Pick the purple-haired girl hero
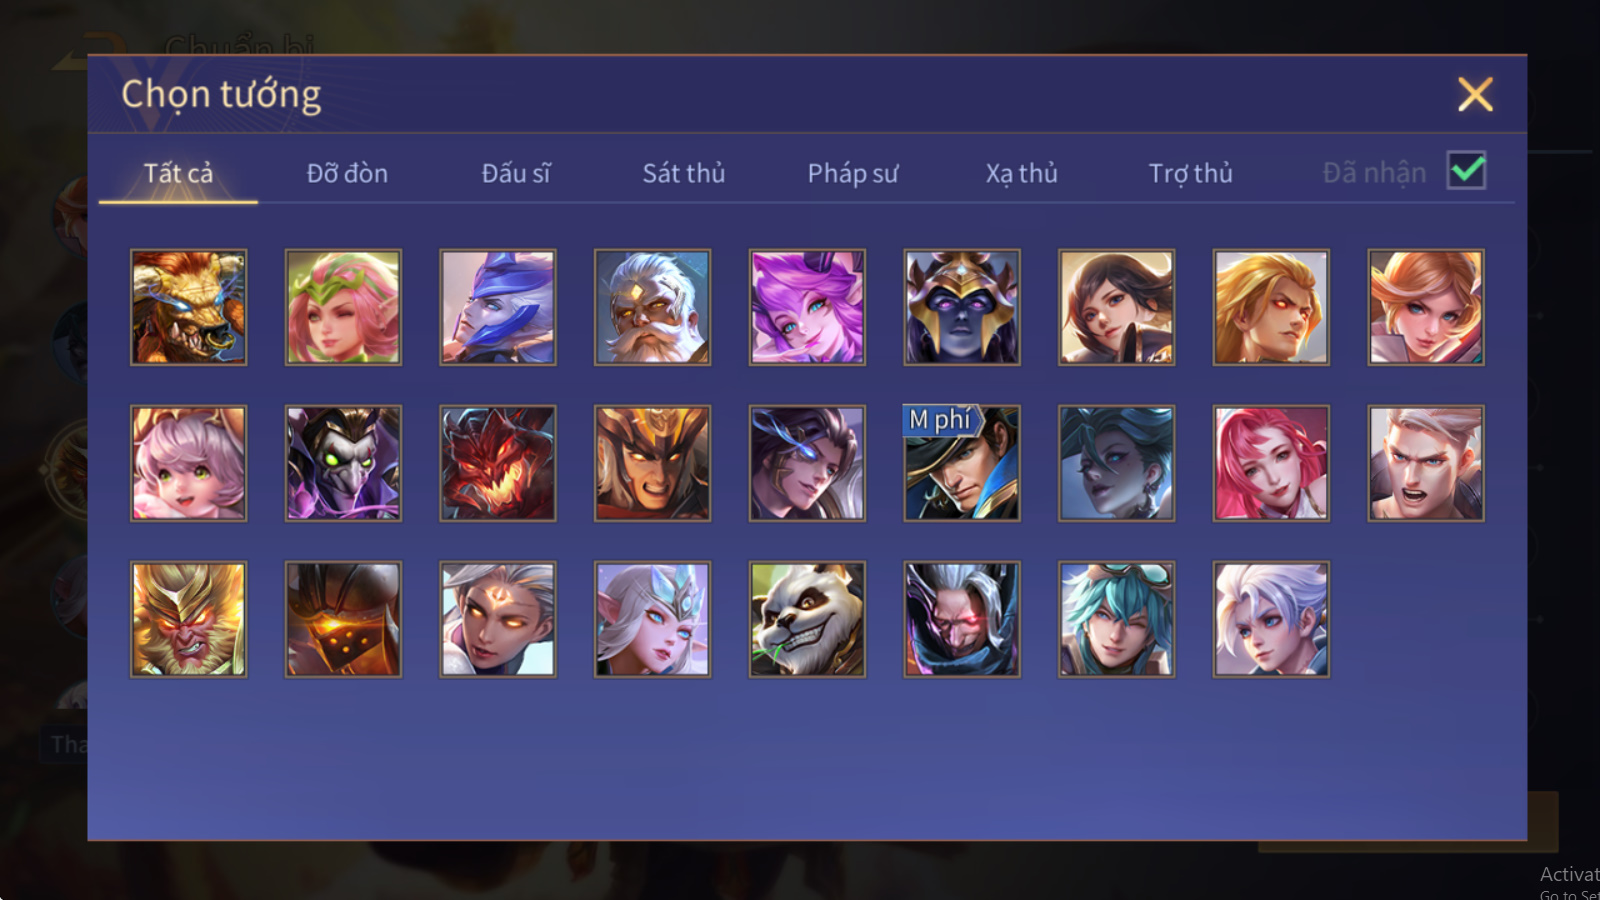This screenshot has width=1600, height=900. click(807, 307)
